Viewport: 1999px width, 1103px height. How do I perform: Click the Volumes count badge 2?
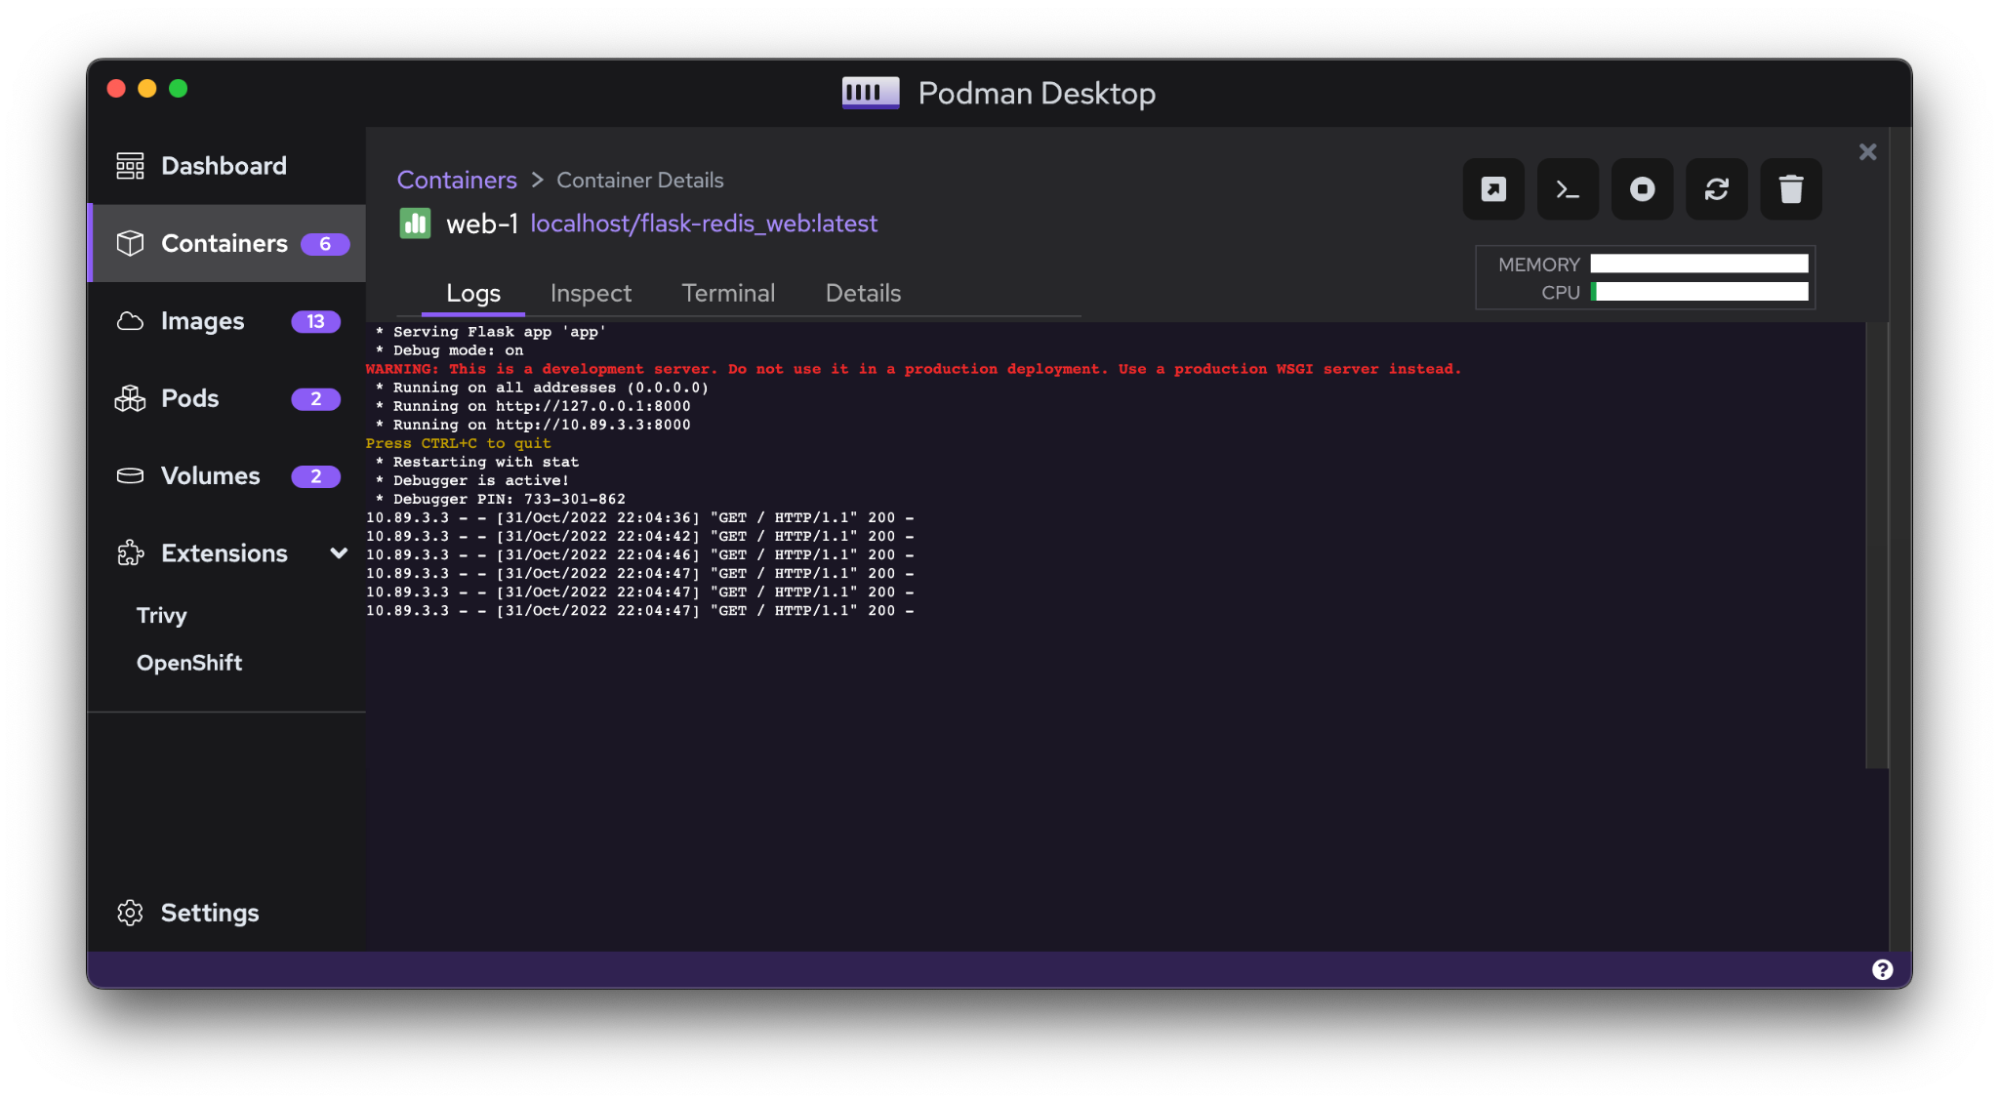[x=316, y=476]
